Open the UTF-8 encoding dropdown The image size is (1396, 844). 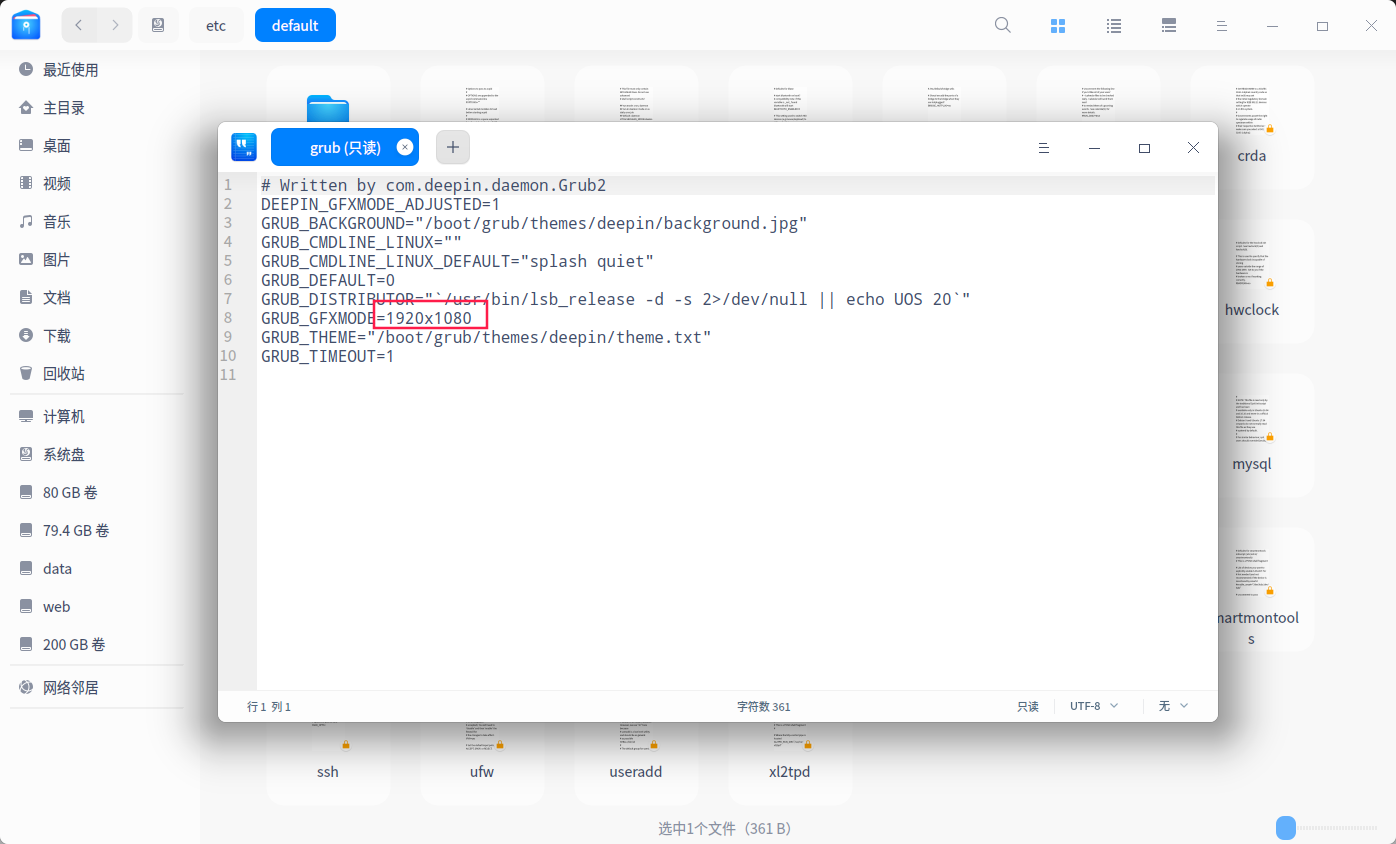pos(1093,706)
